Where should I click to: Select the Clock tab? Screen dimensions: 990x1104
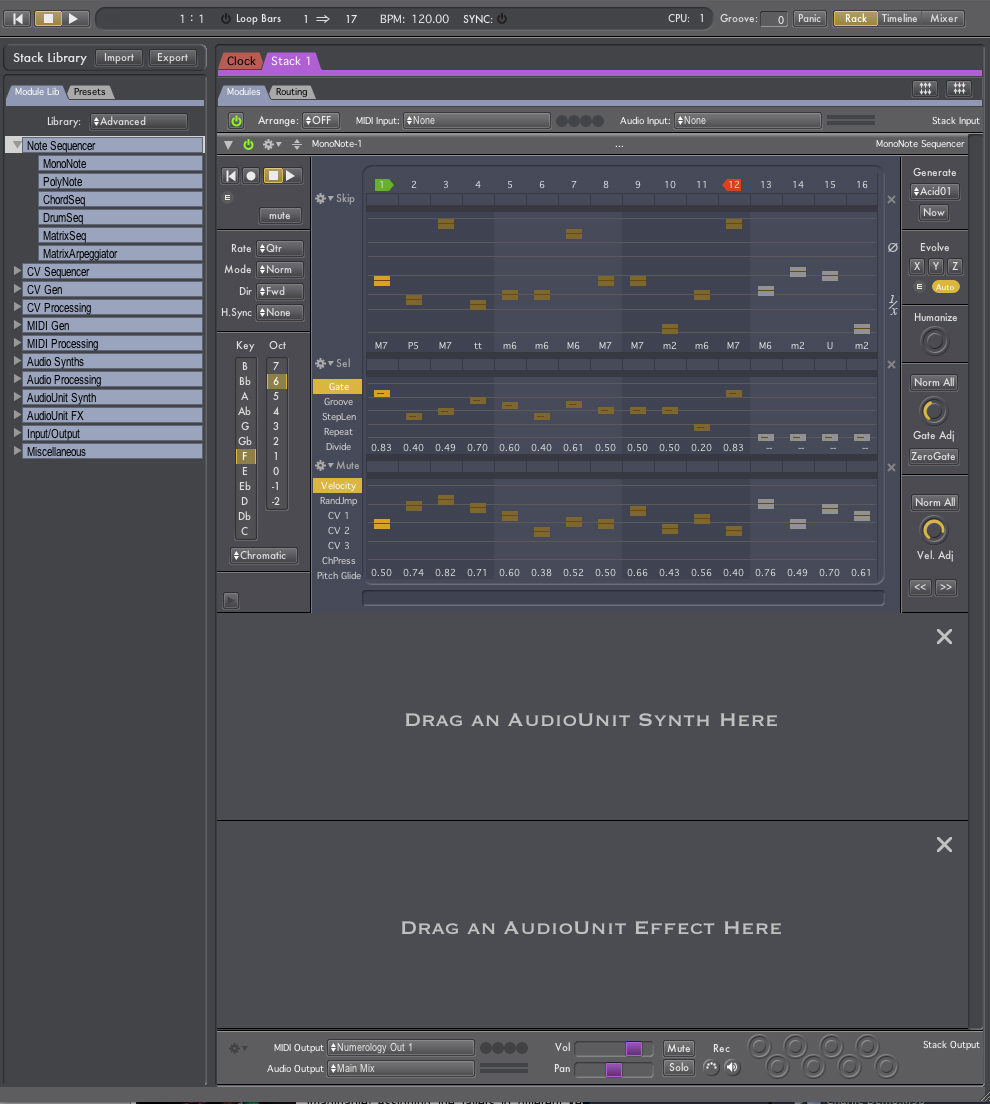(241, 61)
